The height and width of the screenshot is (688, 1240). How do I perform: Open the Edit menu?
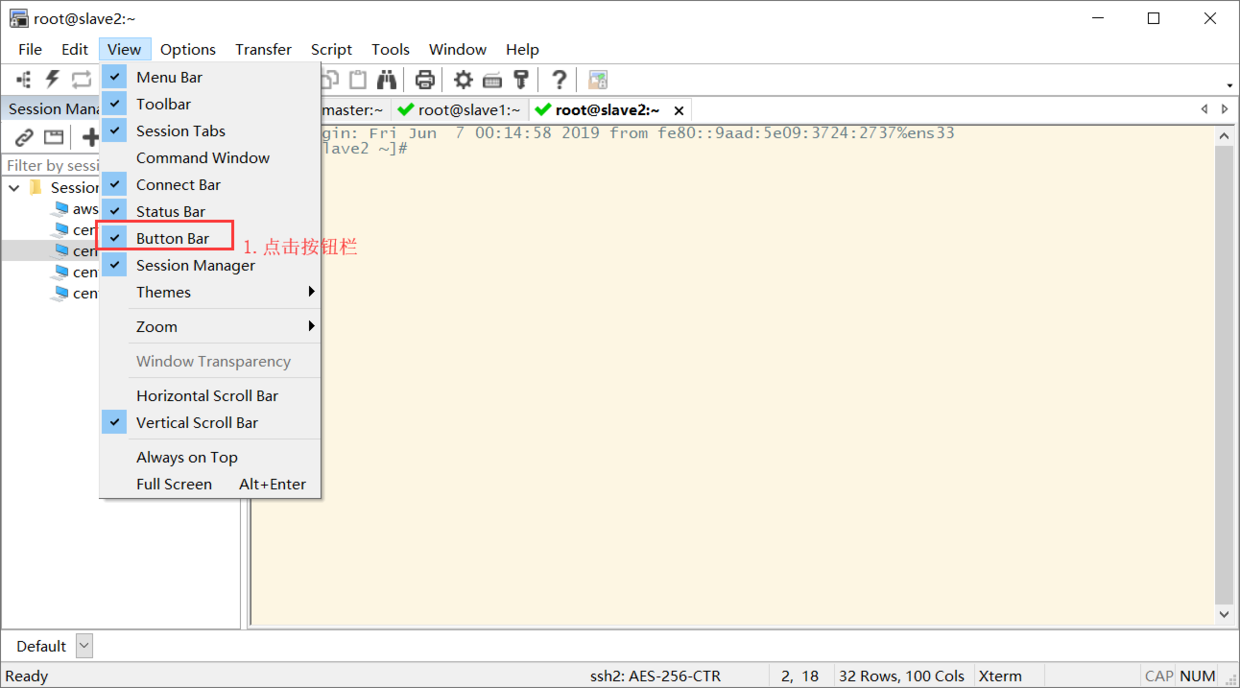click(75, 49)
